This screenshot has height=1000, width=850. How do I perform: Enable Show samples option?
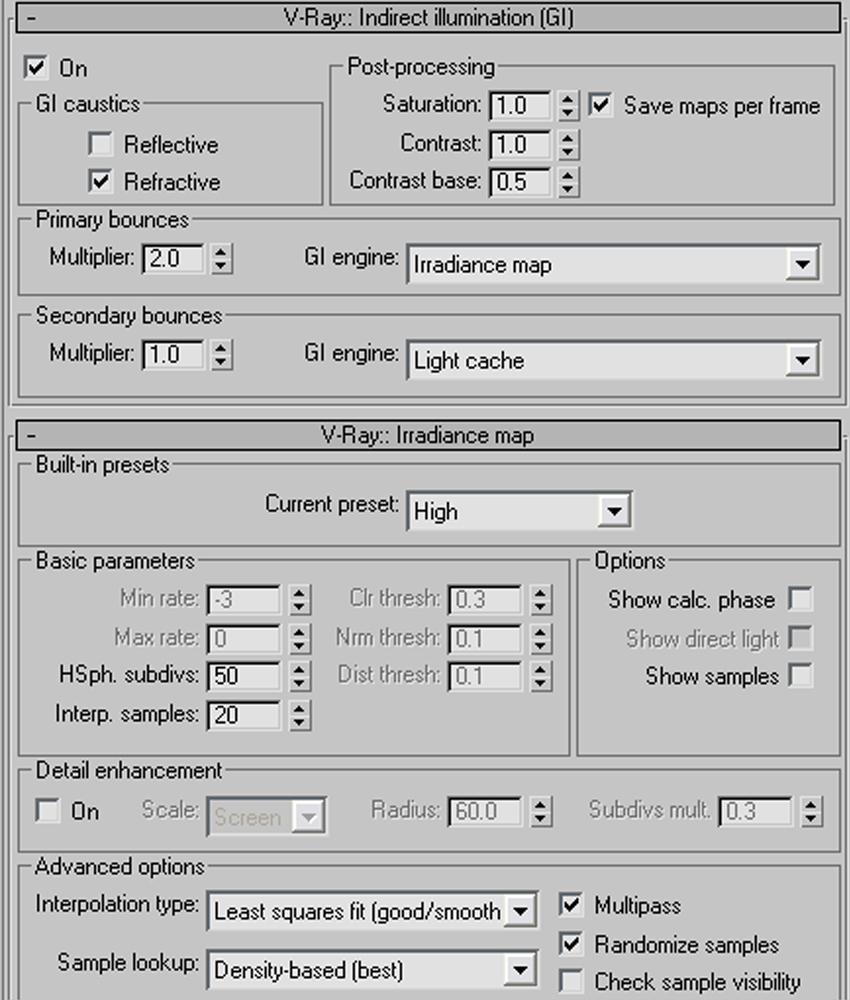800,676
